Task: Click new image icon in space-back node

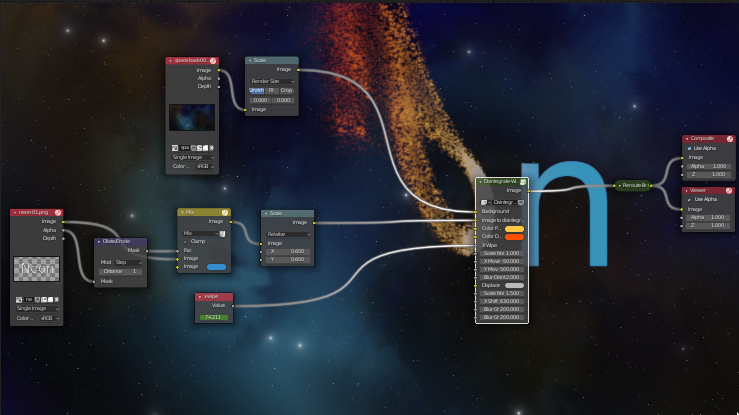Action: point(199,148)
